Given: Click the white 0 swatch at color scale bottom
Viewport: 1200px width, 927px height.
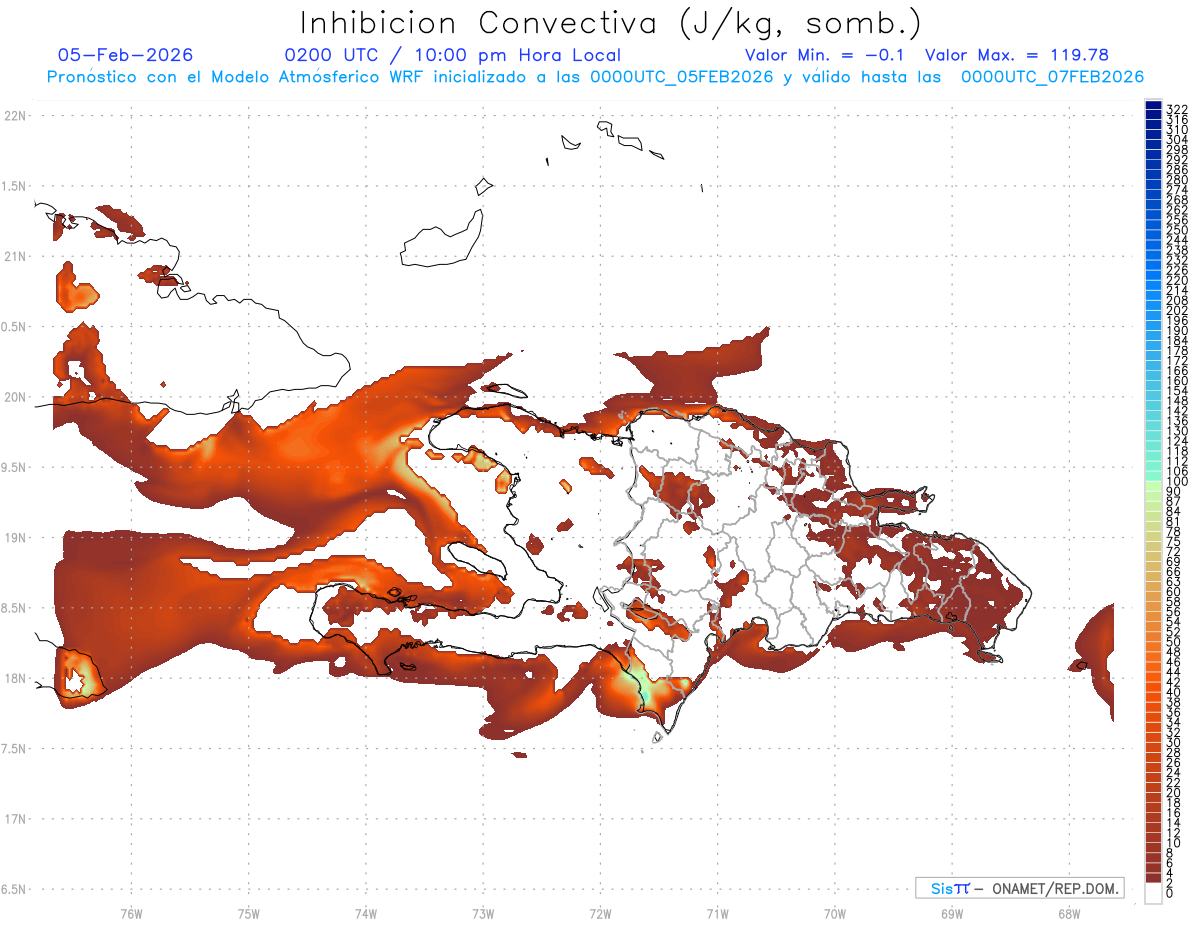Looking at the screenshot, I should tap(1153, 895).
